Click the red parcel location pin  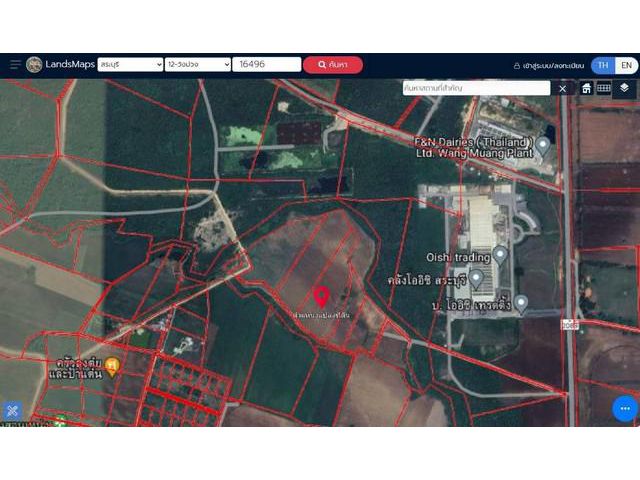321,297
